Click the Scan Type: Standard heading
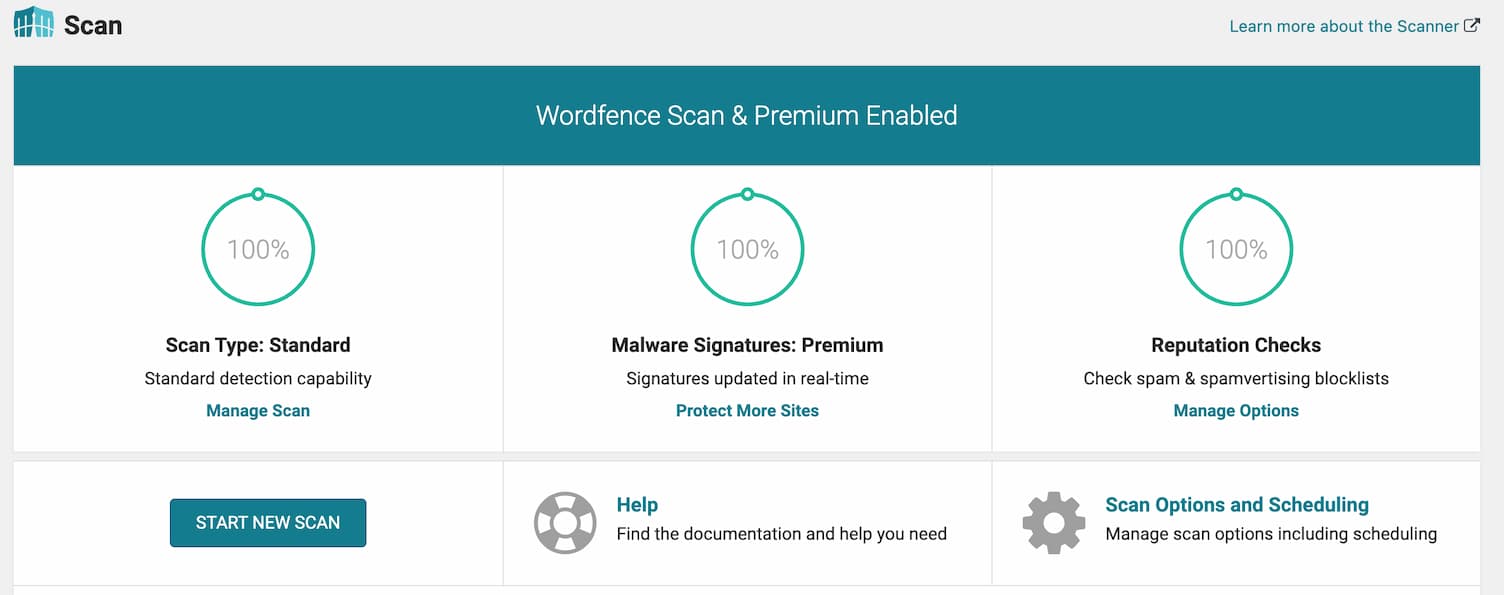The height and width of the screenshot is (595, 1504). (x=258, y=344)
